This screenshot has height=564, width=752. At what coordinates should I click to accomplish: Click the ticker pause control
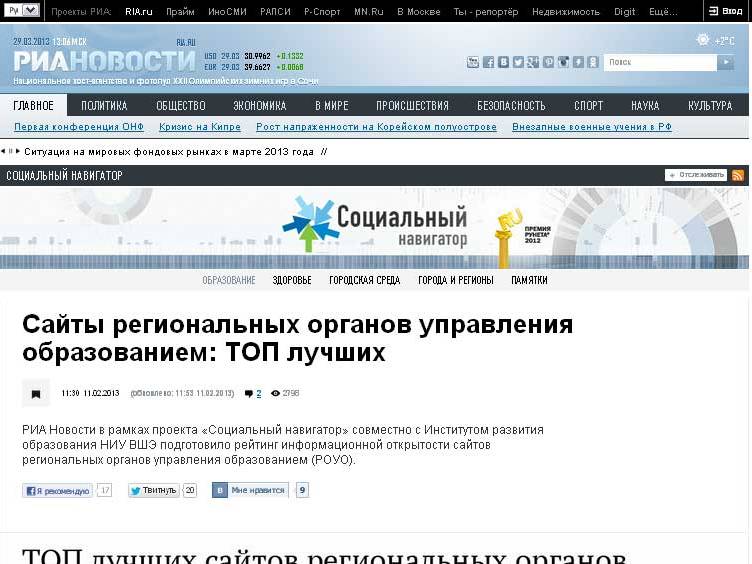click(11, 152)
